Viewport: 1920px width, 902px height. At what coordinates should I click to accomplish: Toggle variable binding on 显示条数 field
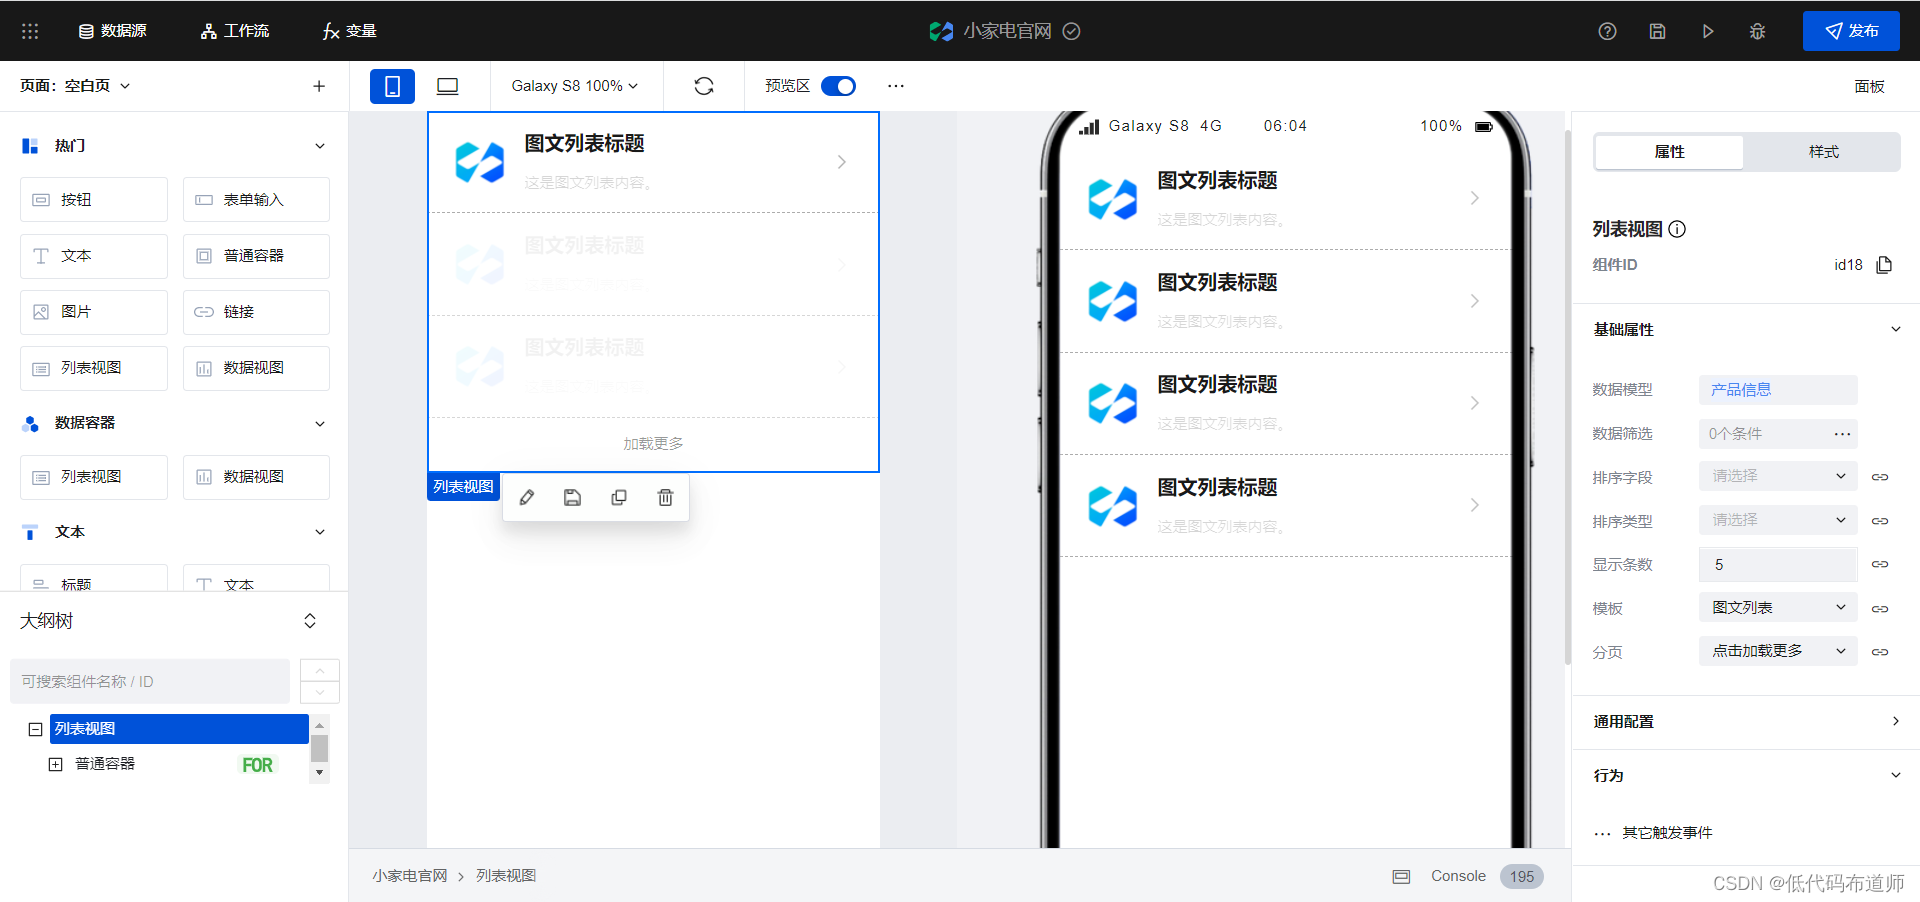tap(1880, 564)
